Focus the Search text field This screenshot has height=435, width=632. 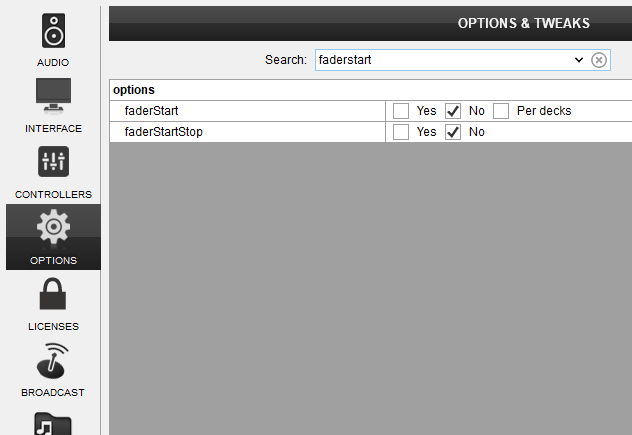(x=443, y=60)
